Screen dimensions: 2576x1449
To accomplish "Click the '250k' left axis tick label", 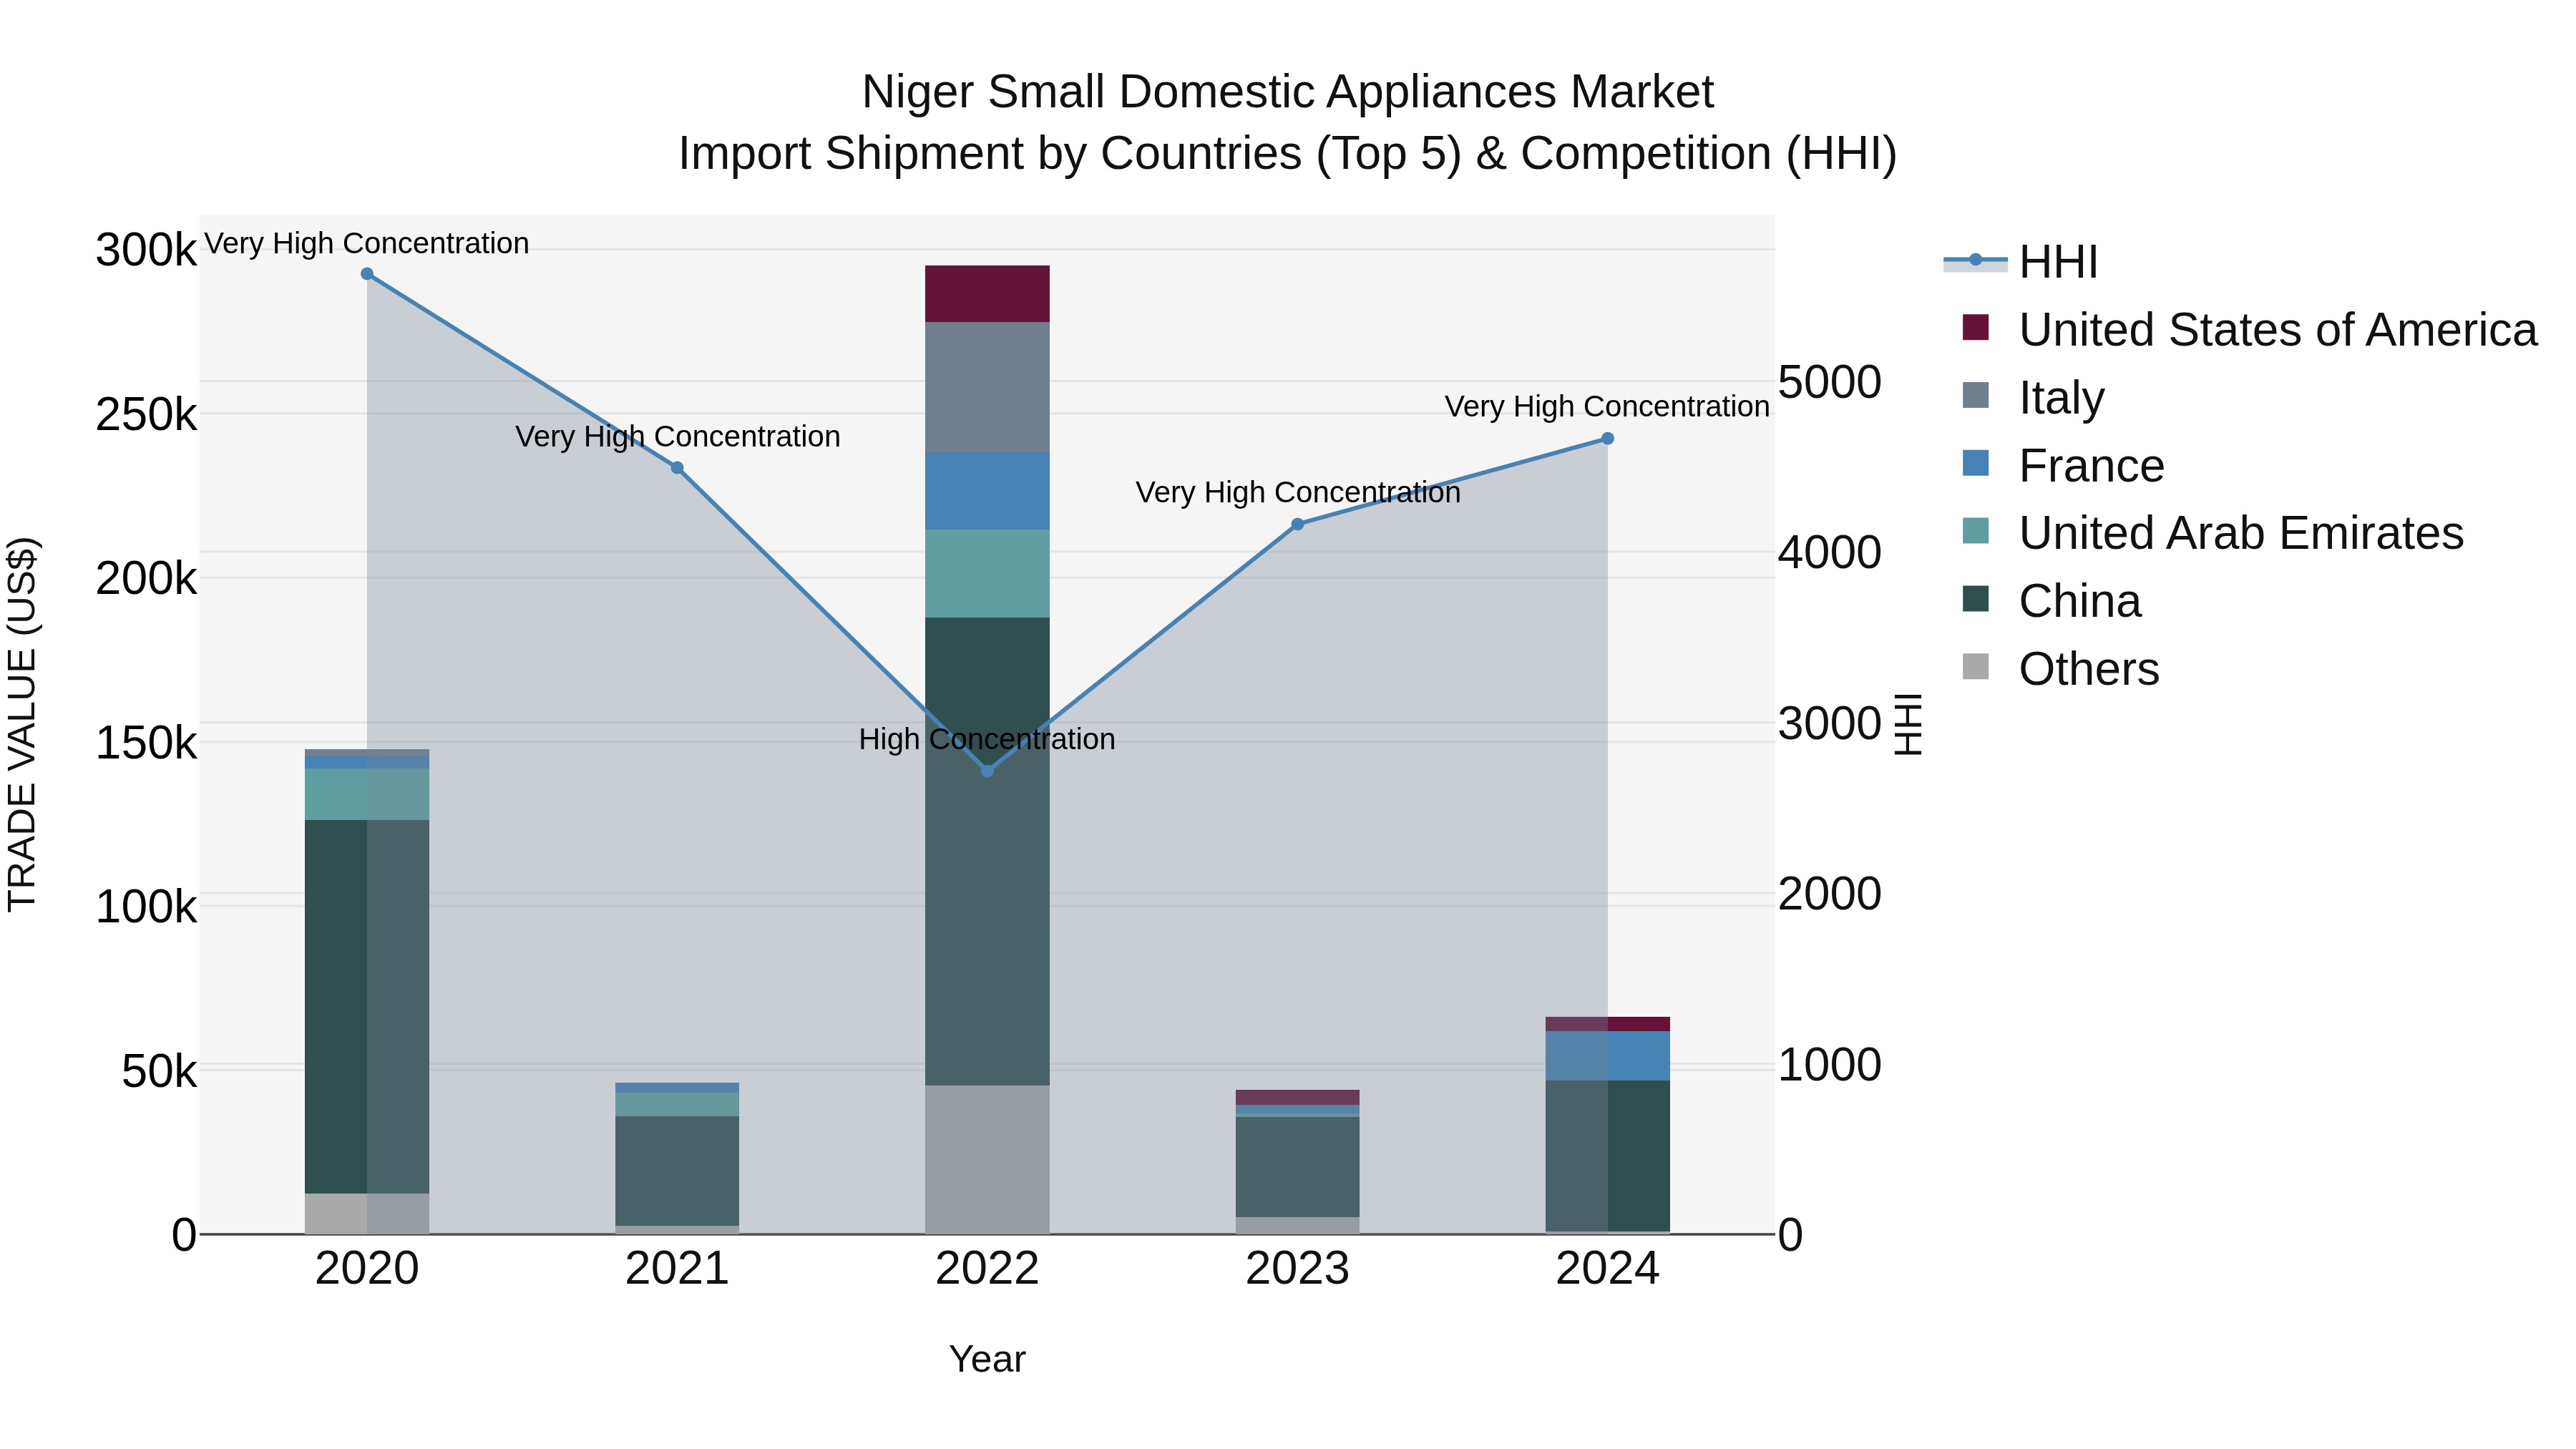I will coord(146,415).
